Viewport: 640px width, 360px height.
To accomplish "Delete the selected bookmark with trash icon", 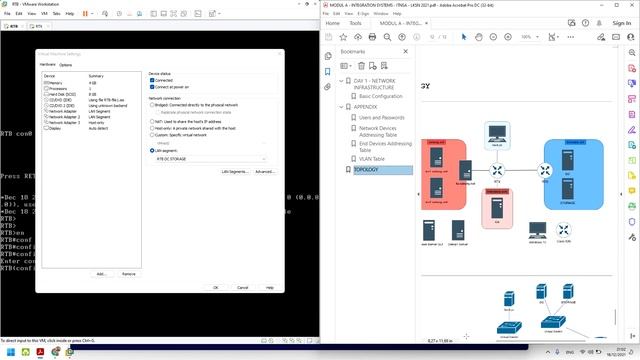I will (361, 66).
